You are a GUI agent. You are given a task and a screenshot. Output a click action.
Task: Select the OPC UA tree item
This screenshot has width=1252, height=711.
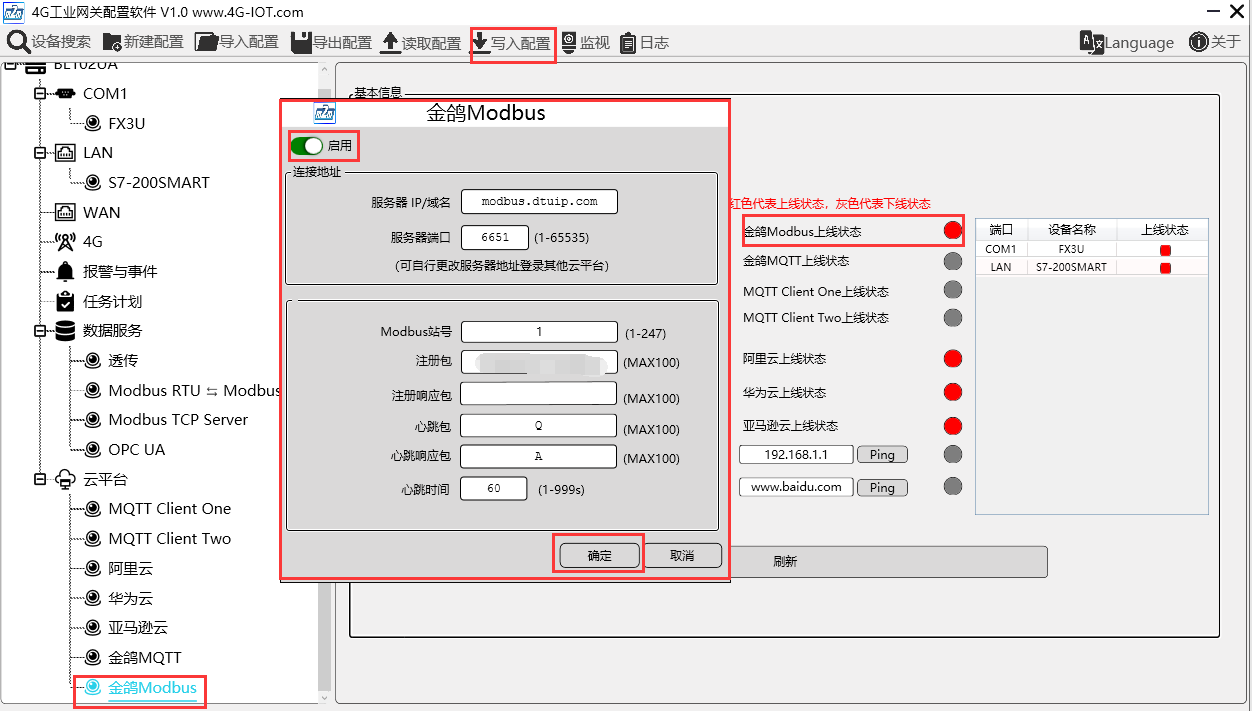click(137, 450)
